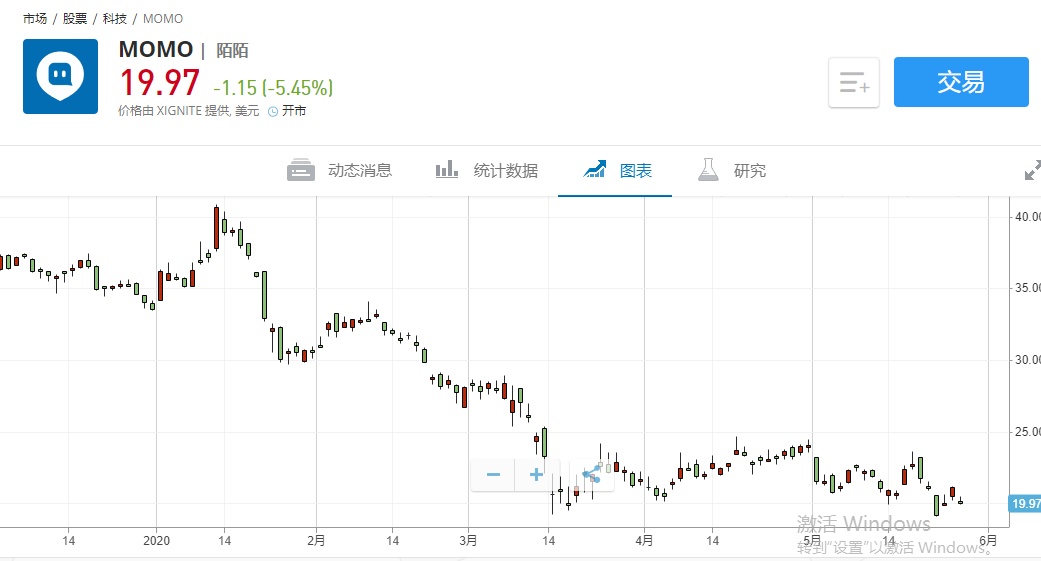Select the 图表 tab
1041x561 pixels.
point(617,171)
